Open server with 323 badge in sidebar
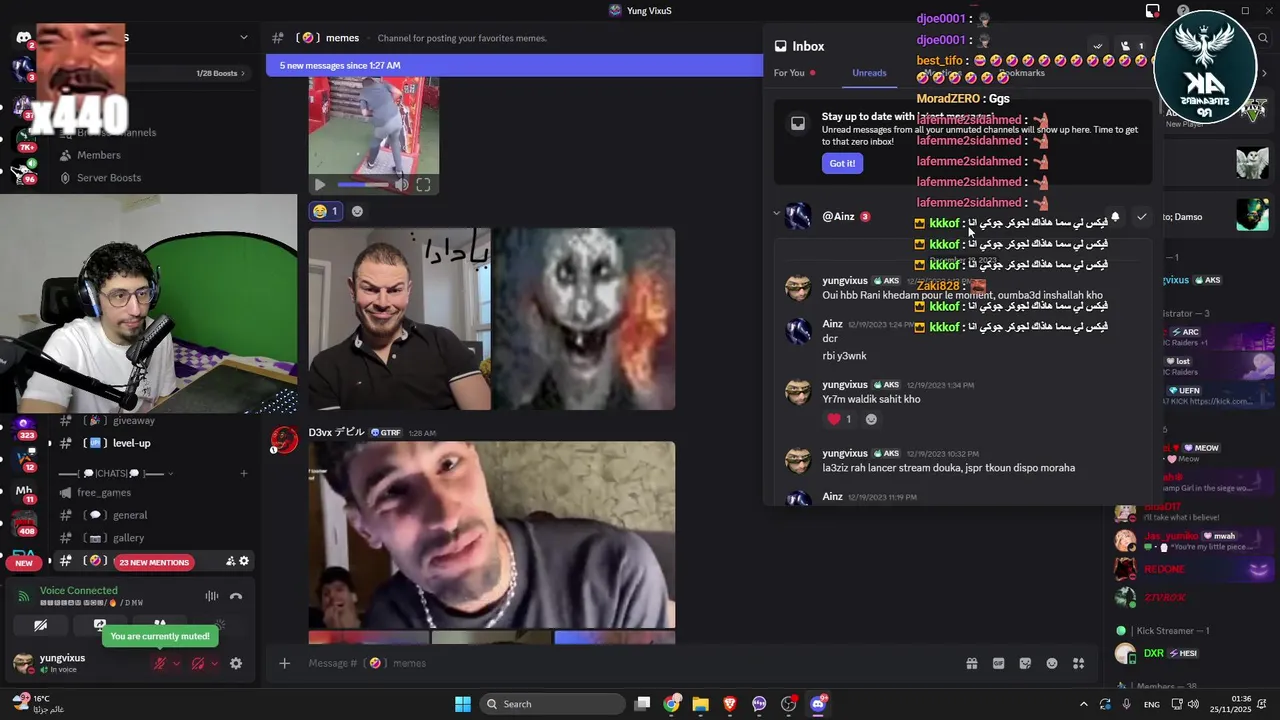The height and width of the screenshot is (720, 1280). coord(24,427)
